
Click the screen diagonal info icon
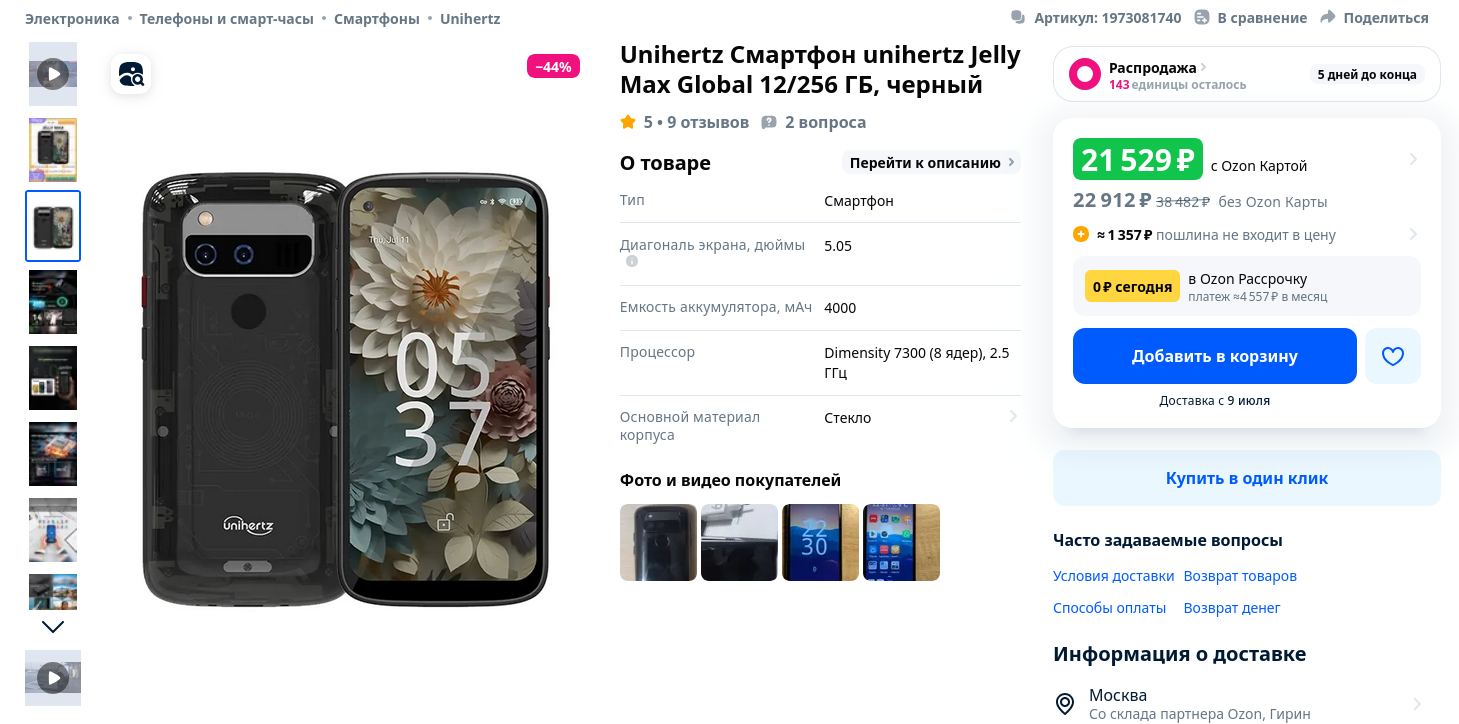coord(632,262)
